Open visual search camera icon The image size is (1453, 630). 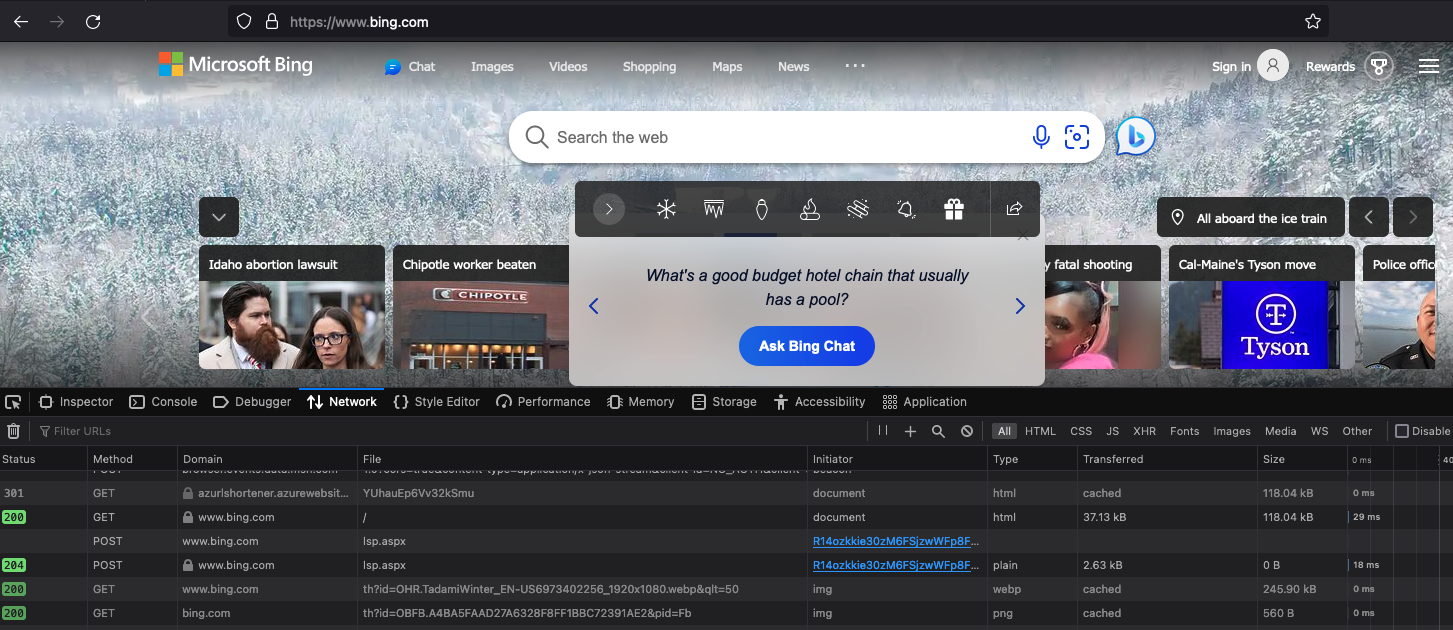click(1077, 137)
